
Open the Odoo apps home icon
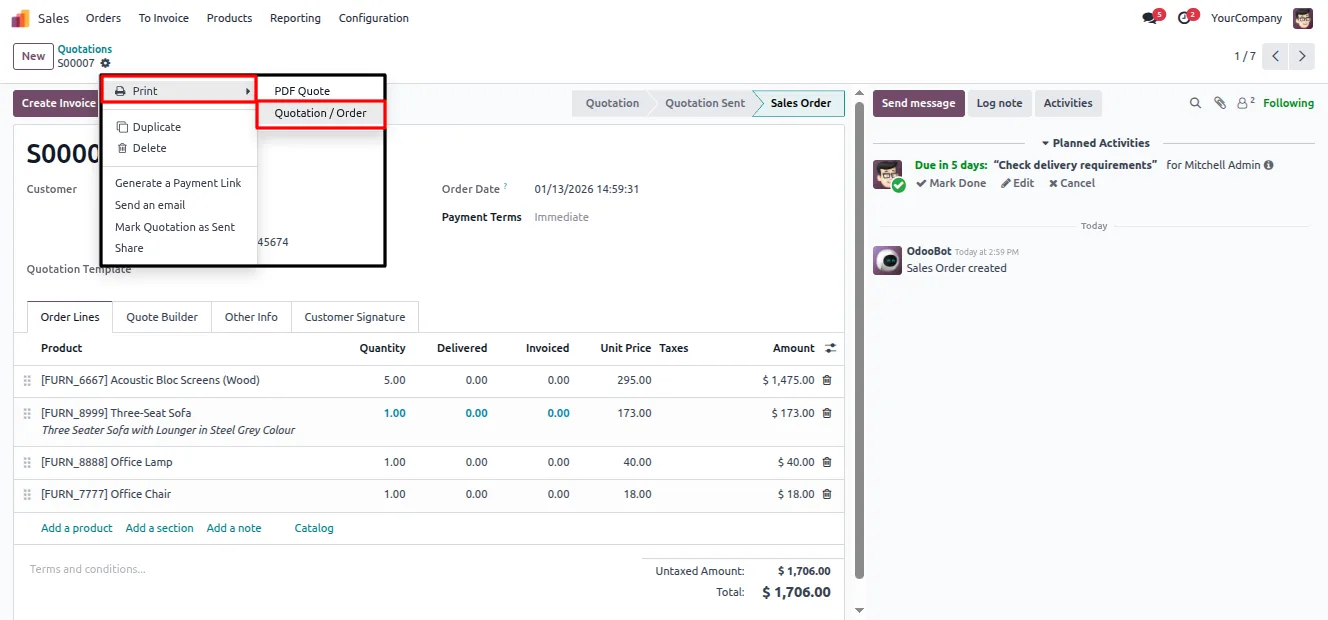20,18
